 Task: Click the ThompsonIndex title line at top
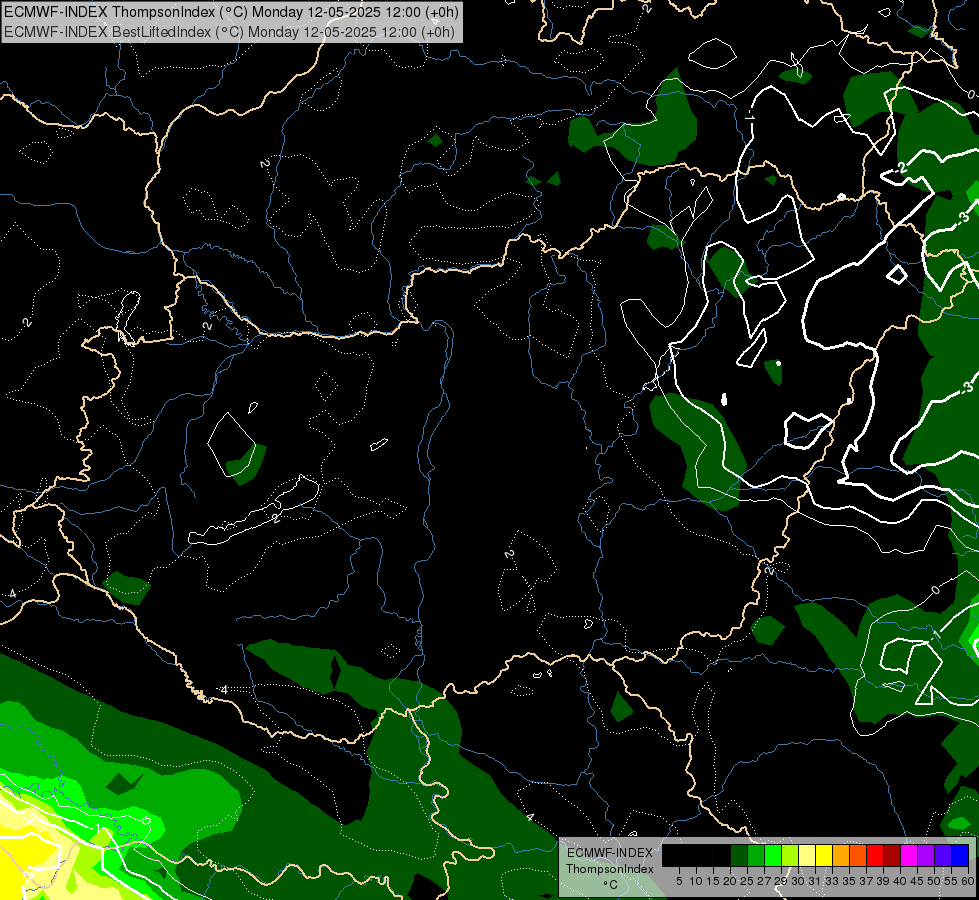pos(231,11)
